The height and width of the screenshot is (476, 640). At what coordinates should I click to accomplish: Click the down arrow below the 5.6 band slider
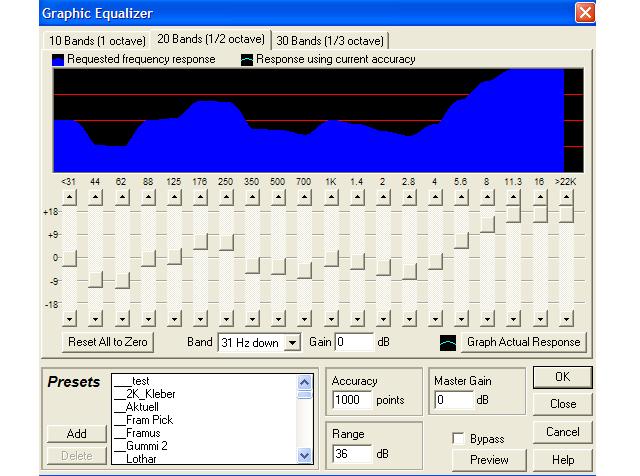click(461, 318)
